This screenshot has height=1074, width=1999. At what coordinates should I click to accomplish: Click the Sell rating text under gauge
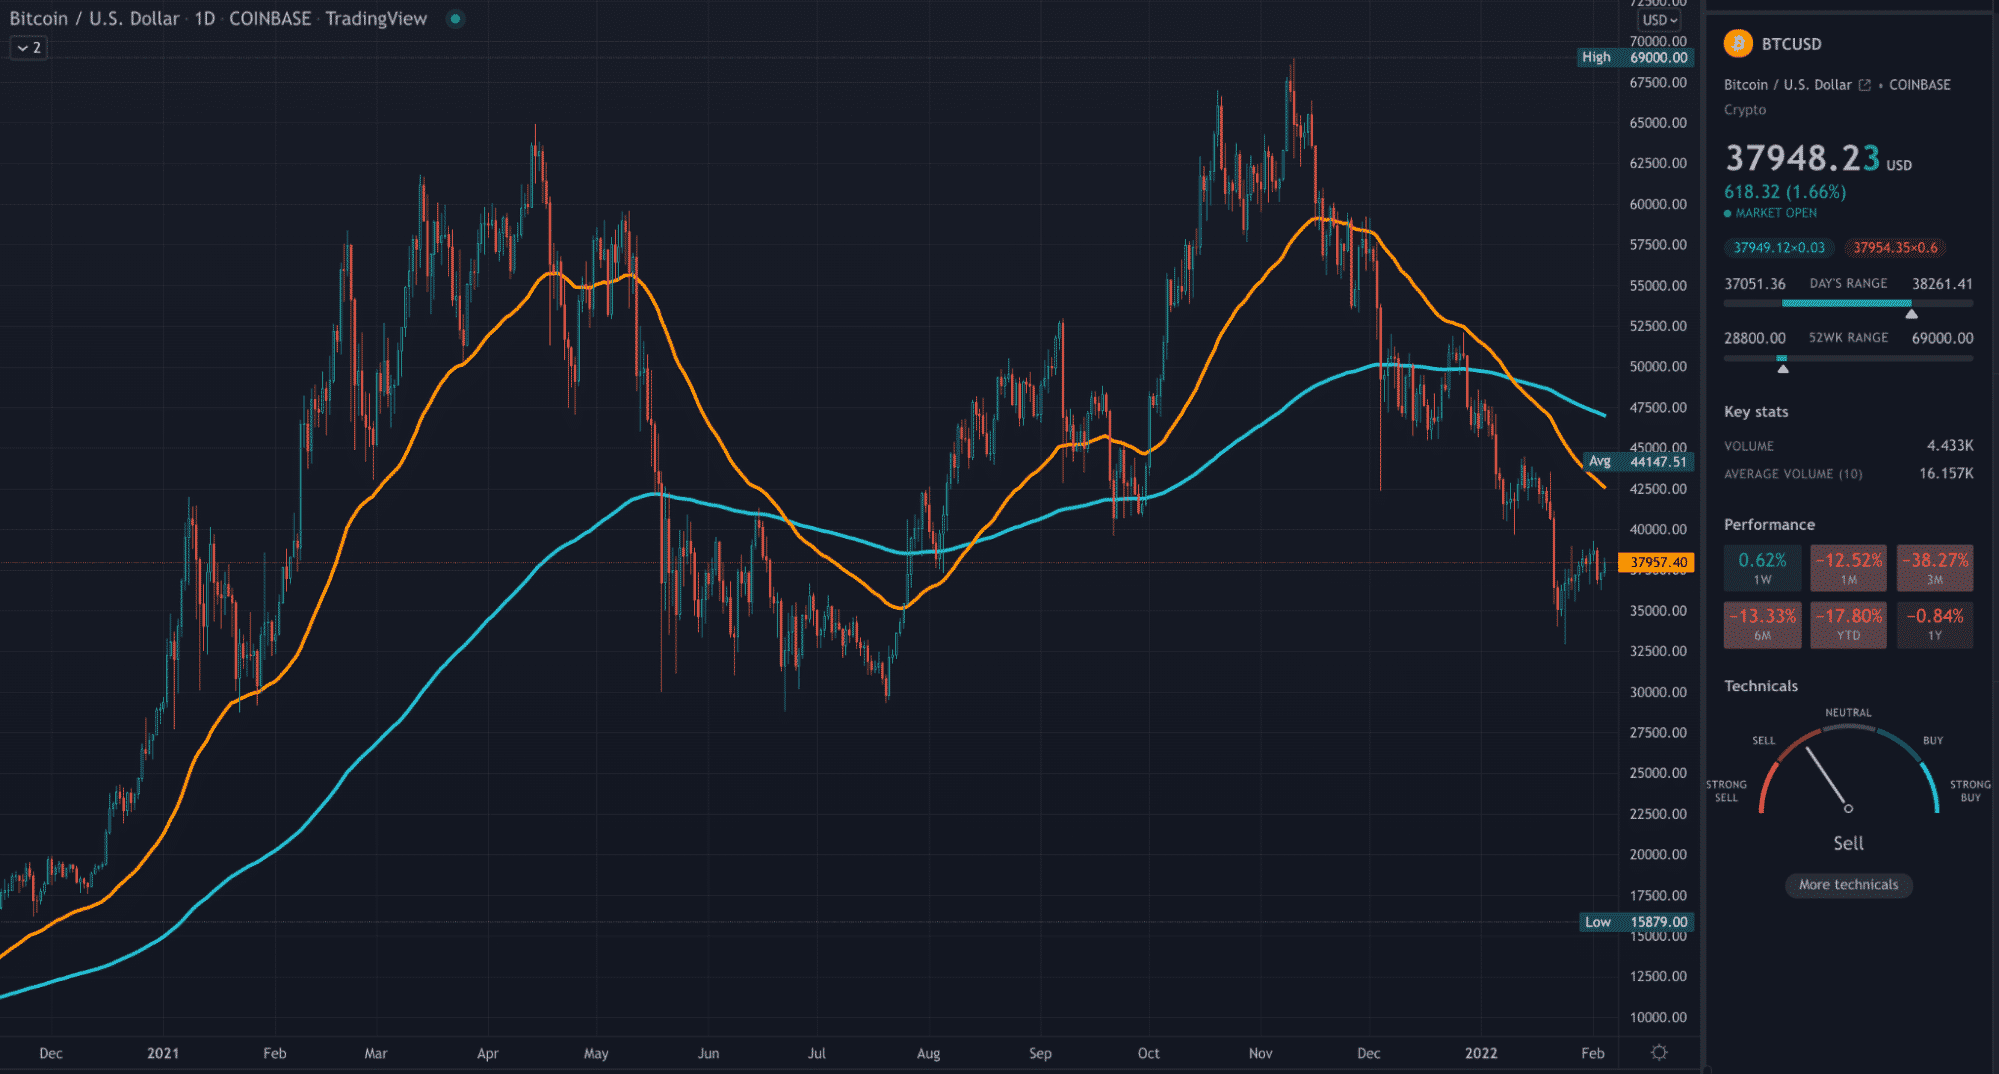point(1848,843)
